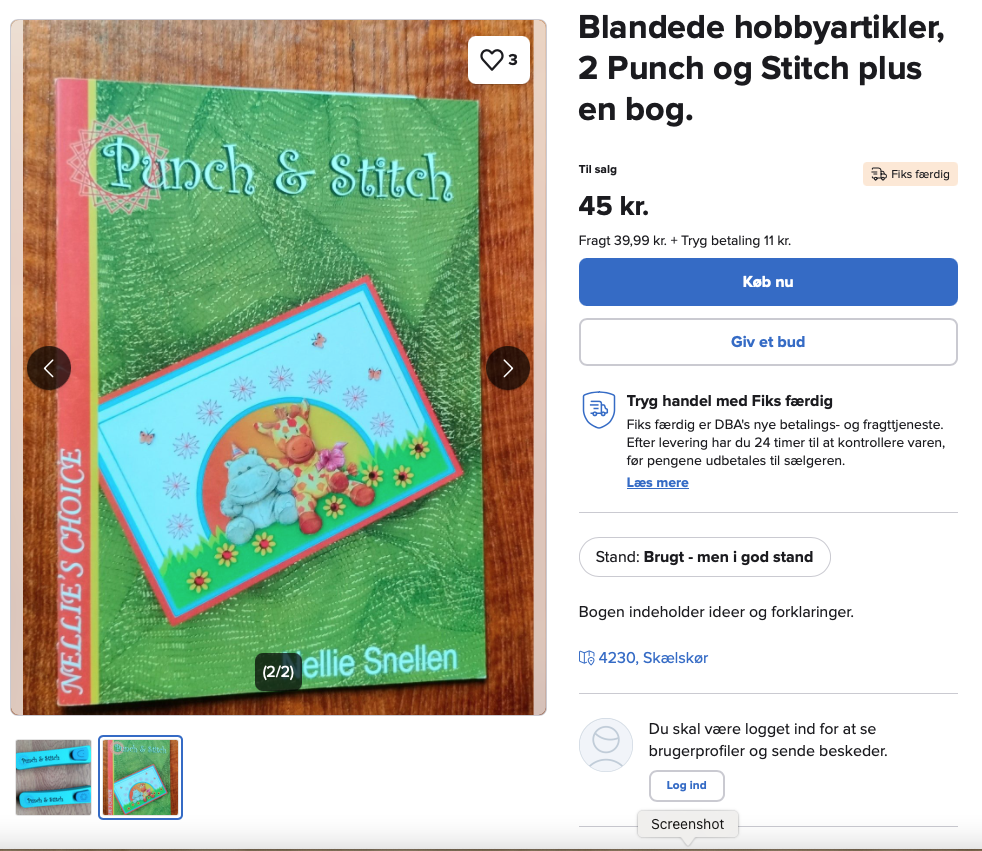Click the main Punch & Stitch image

[x=278, y=367]
